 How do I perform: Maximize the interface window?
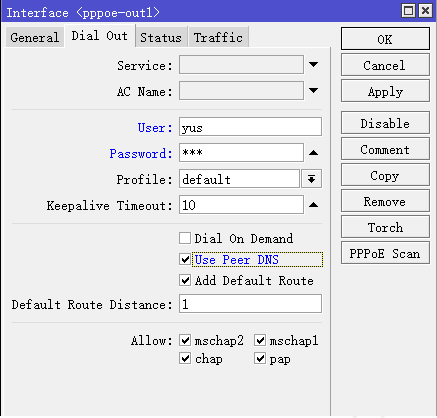(409, 10)
